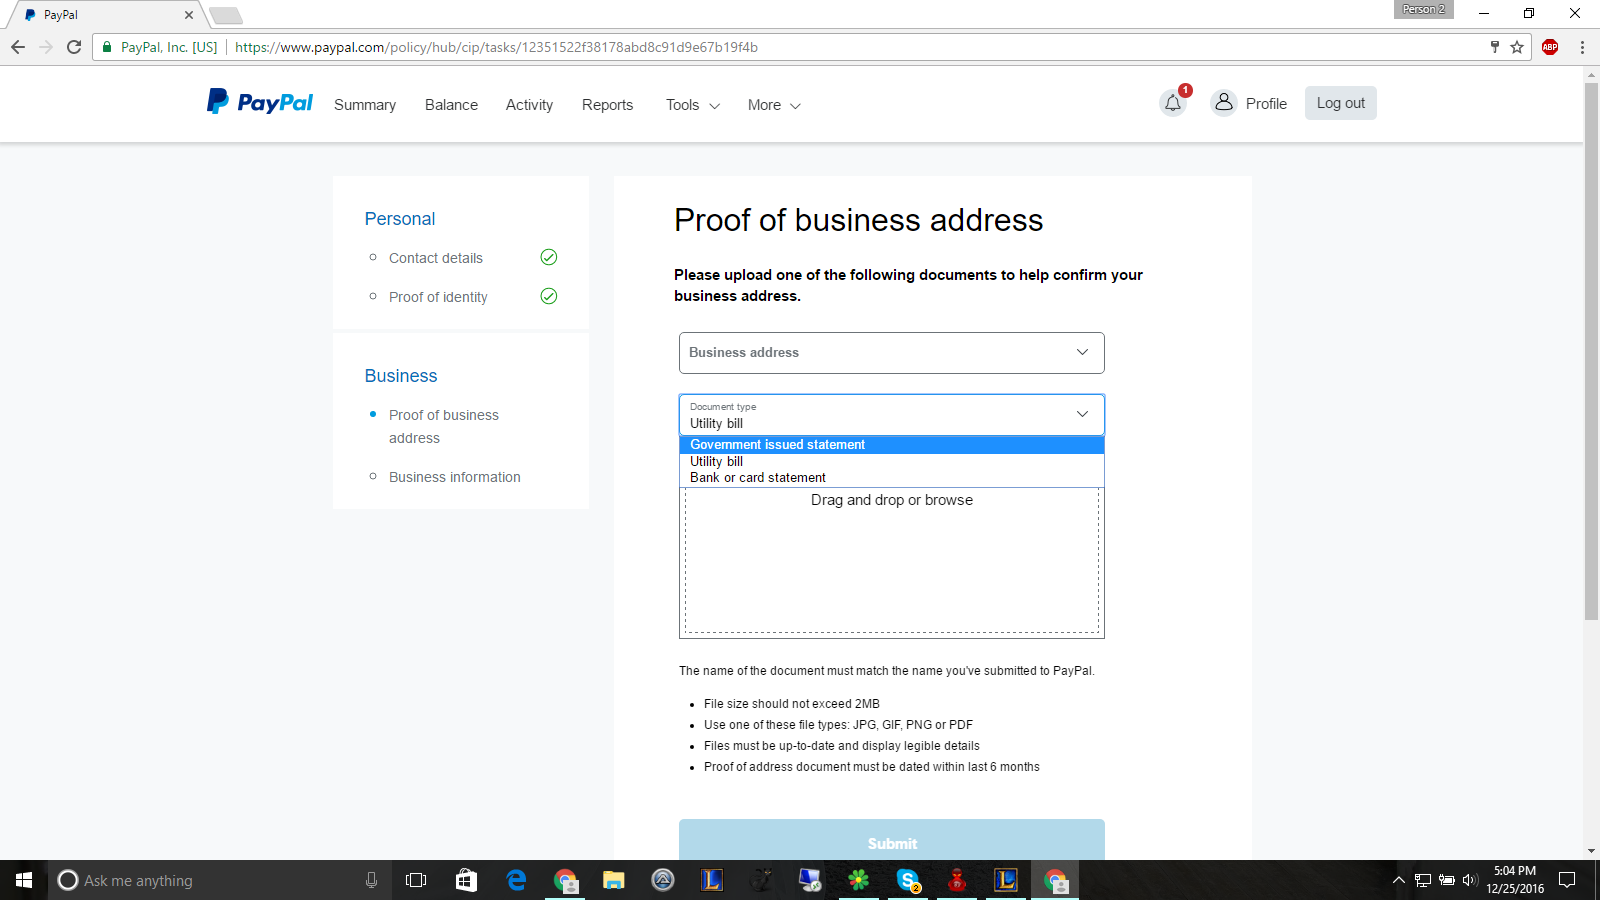Open the Windows Store taskbar icon
The width and height of the screenshot is (1600, 900).
(x=466, y=880)
